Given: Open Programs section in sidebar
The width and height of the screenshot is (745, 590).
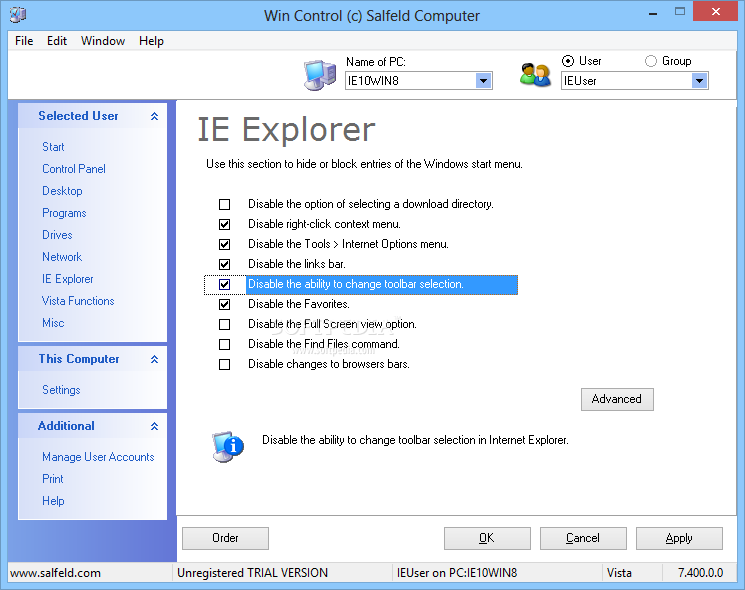Looking at the screenshot, I should coord(64,213).
